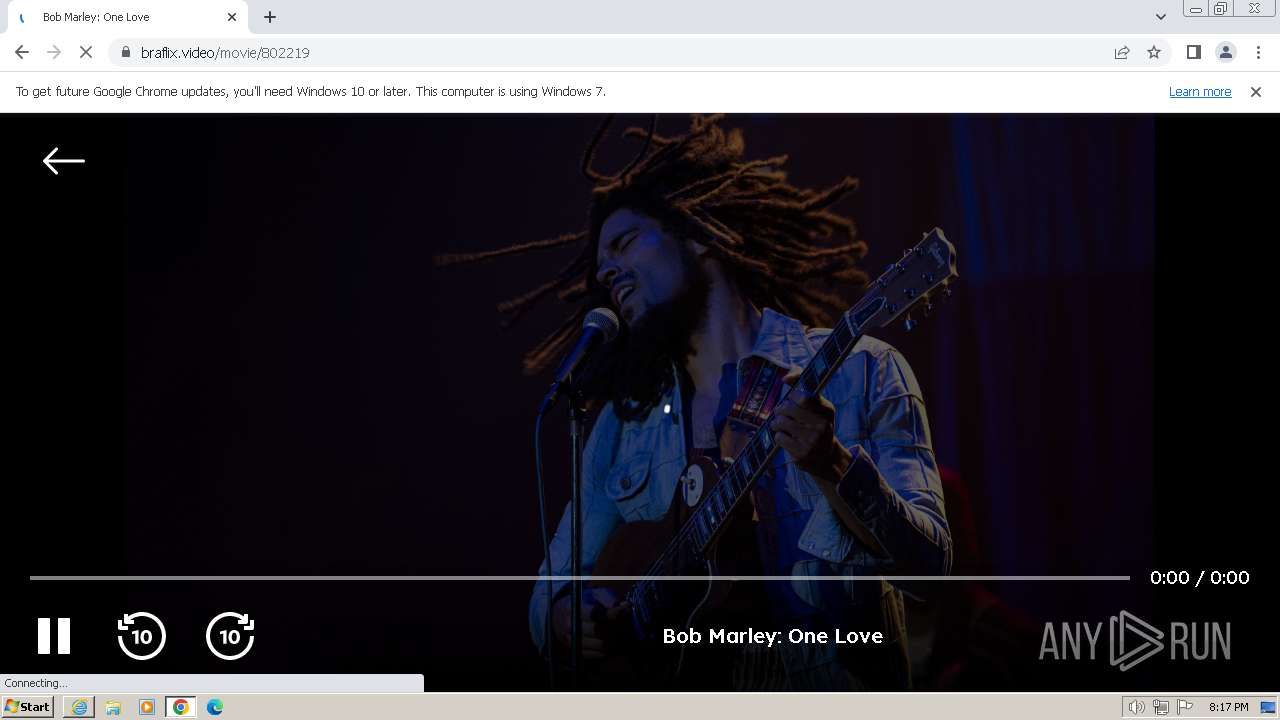
Task: Open the volume tray icon
Action: pyautogui.click(x=1137, y=707)
